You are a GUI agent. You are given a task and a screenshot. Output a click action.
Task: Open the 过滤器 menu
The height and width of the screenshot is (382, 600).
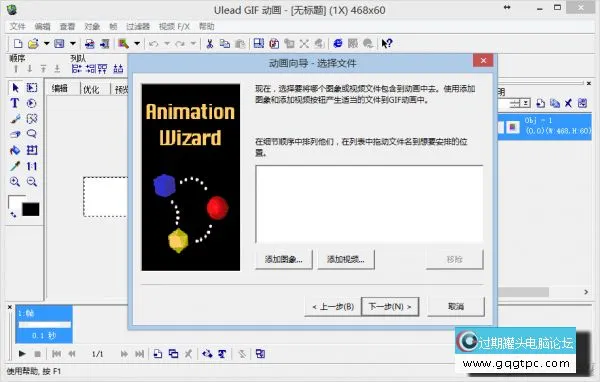pos(138,26)
